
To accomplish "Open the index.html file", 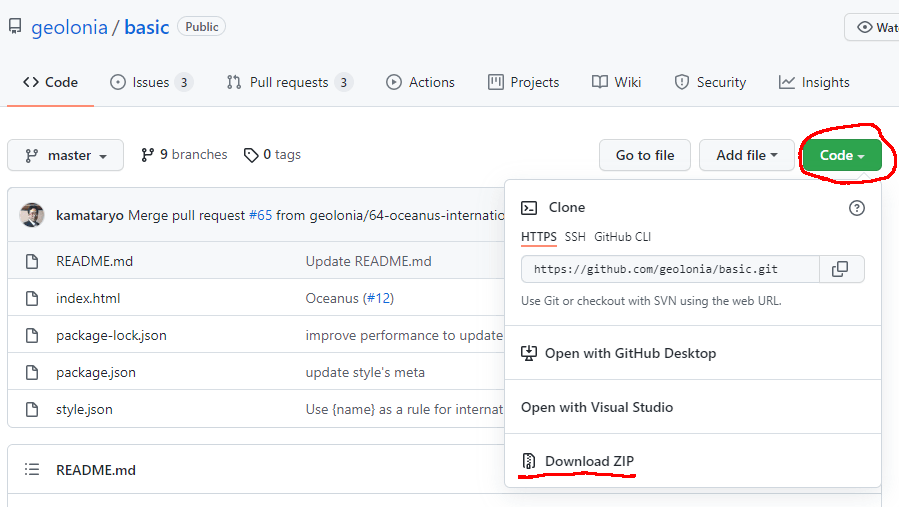I will pyautogui.click(x=88, y=298).
